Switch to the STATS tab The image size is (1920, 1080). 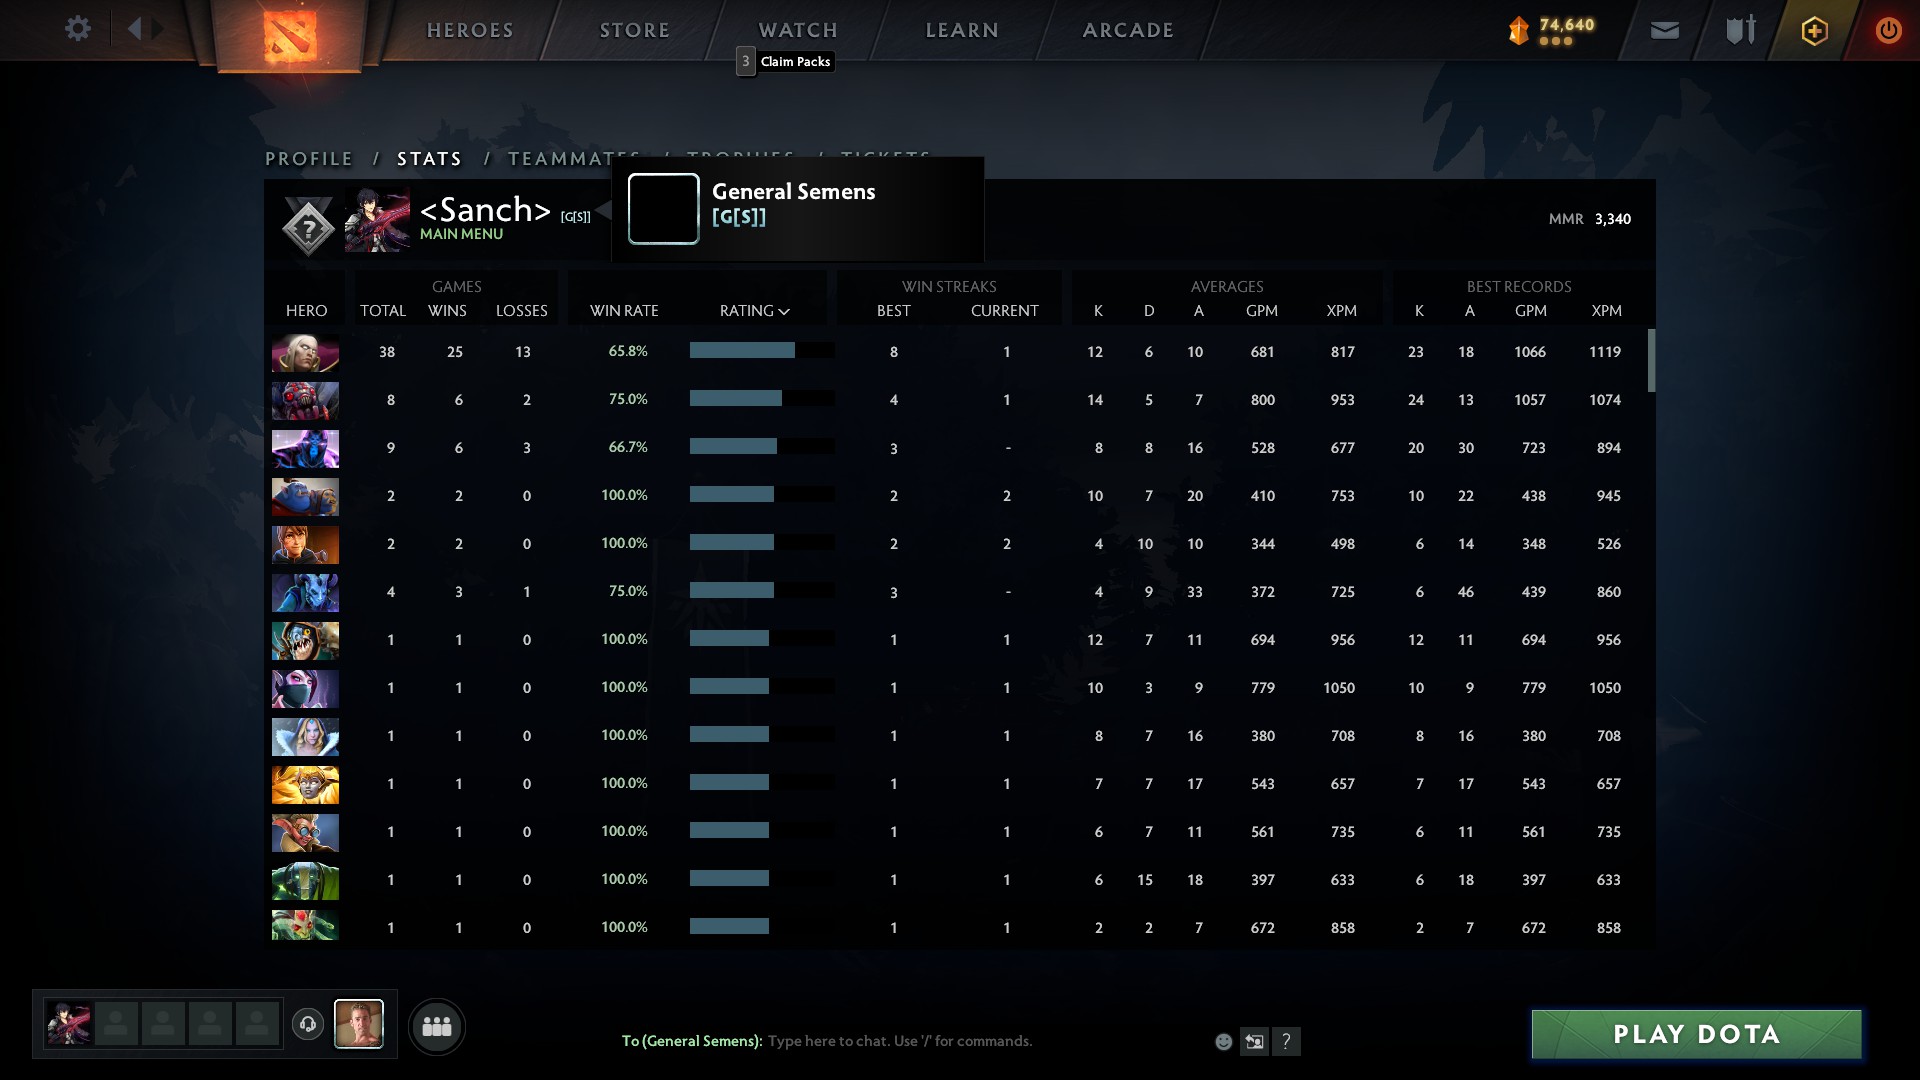click(x=430, y=159)
